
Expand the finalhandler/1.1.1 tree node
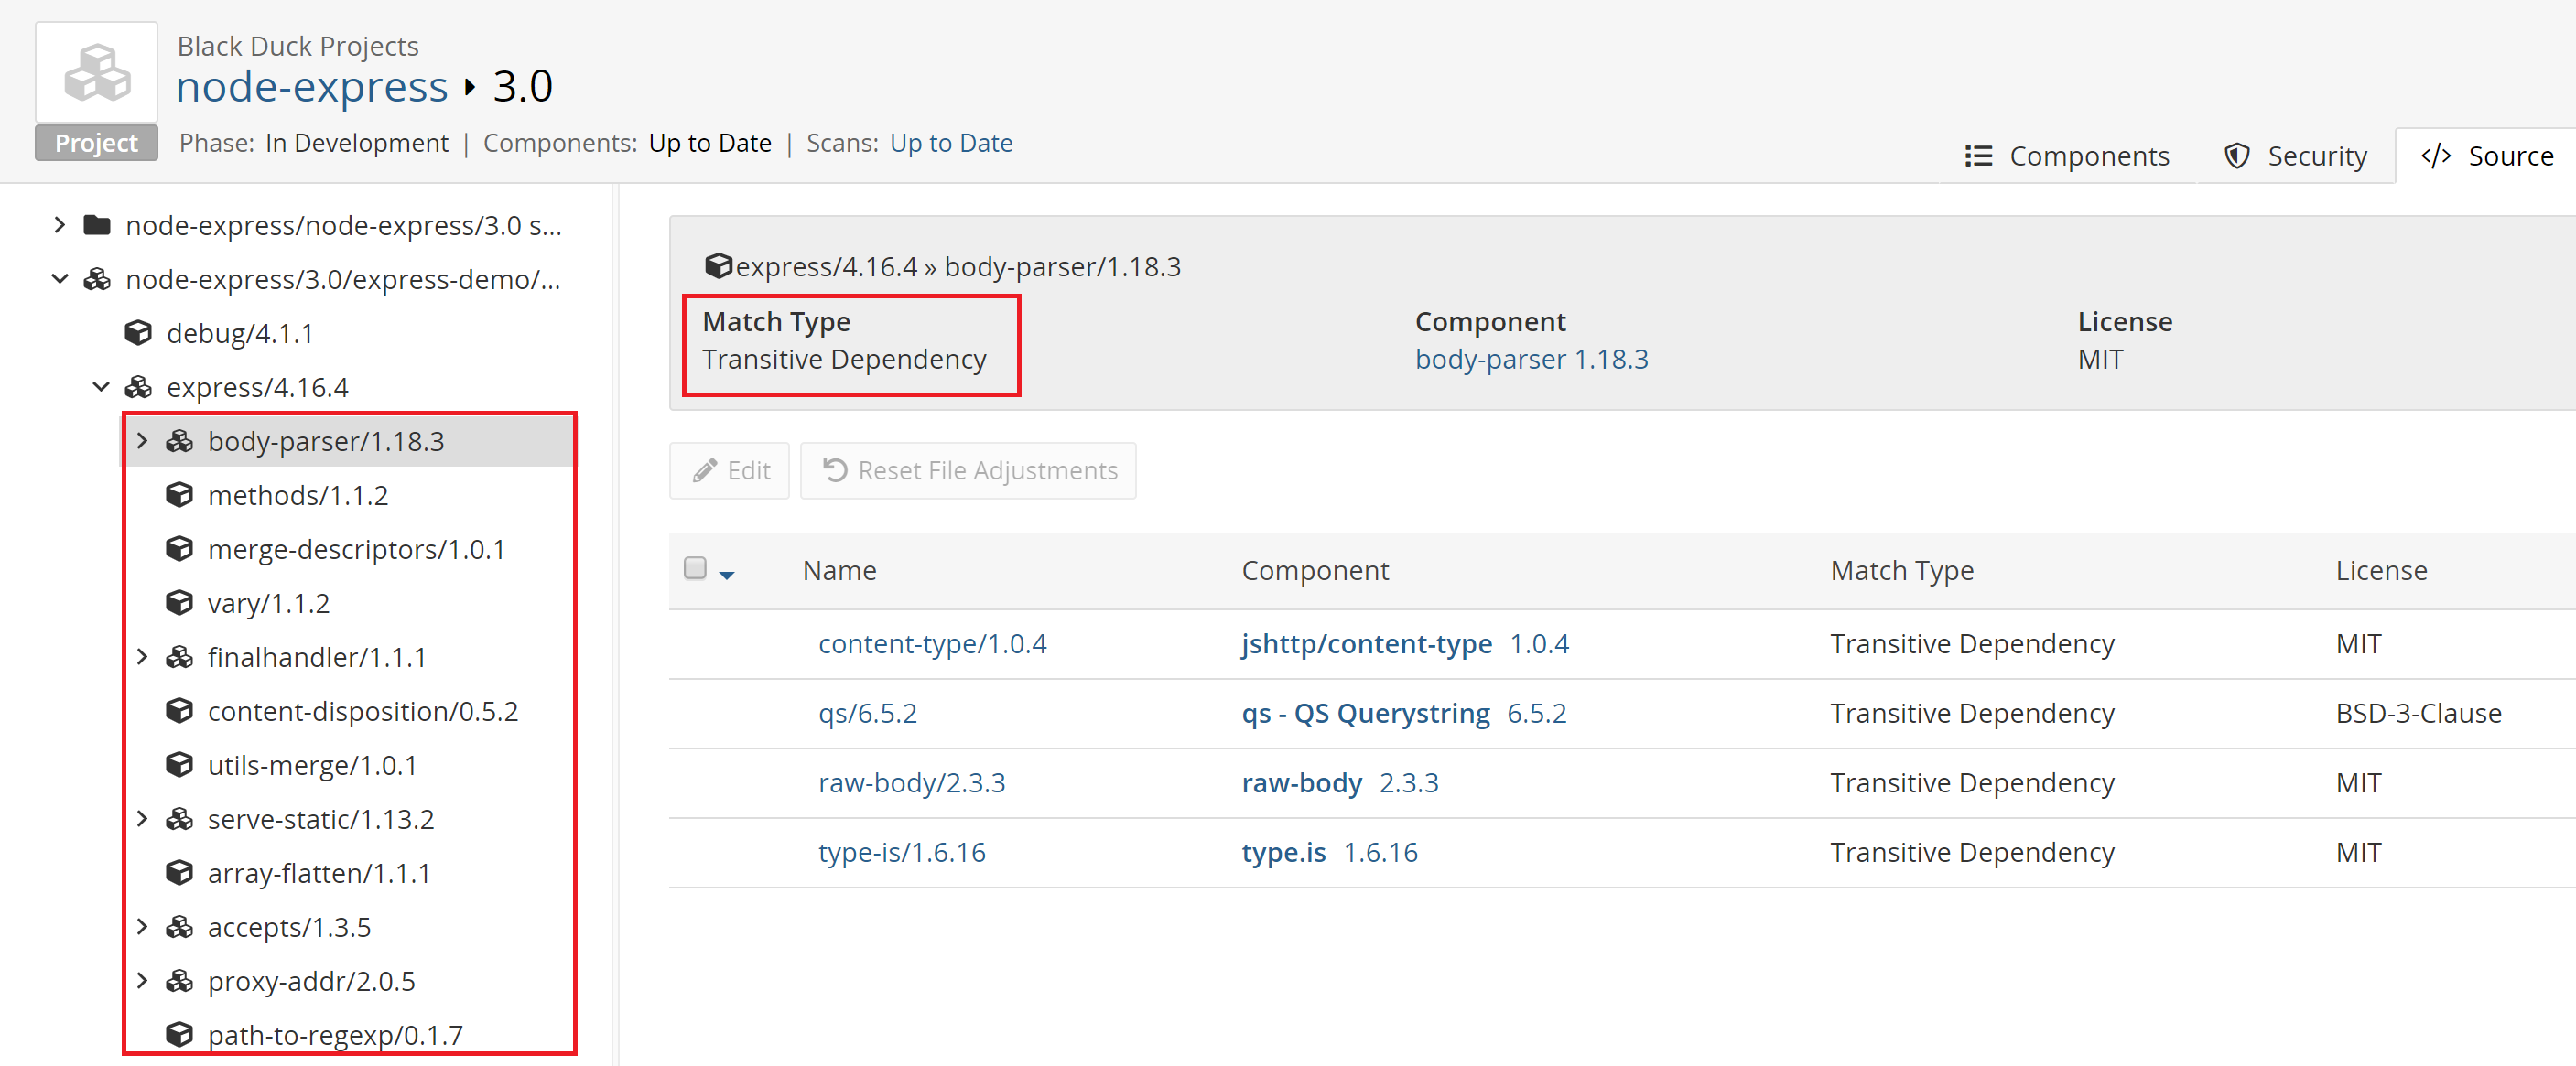[x=142, y=657]
